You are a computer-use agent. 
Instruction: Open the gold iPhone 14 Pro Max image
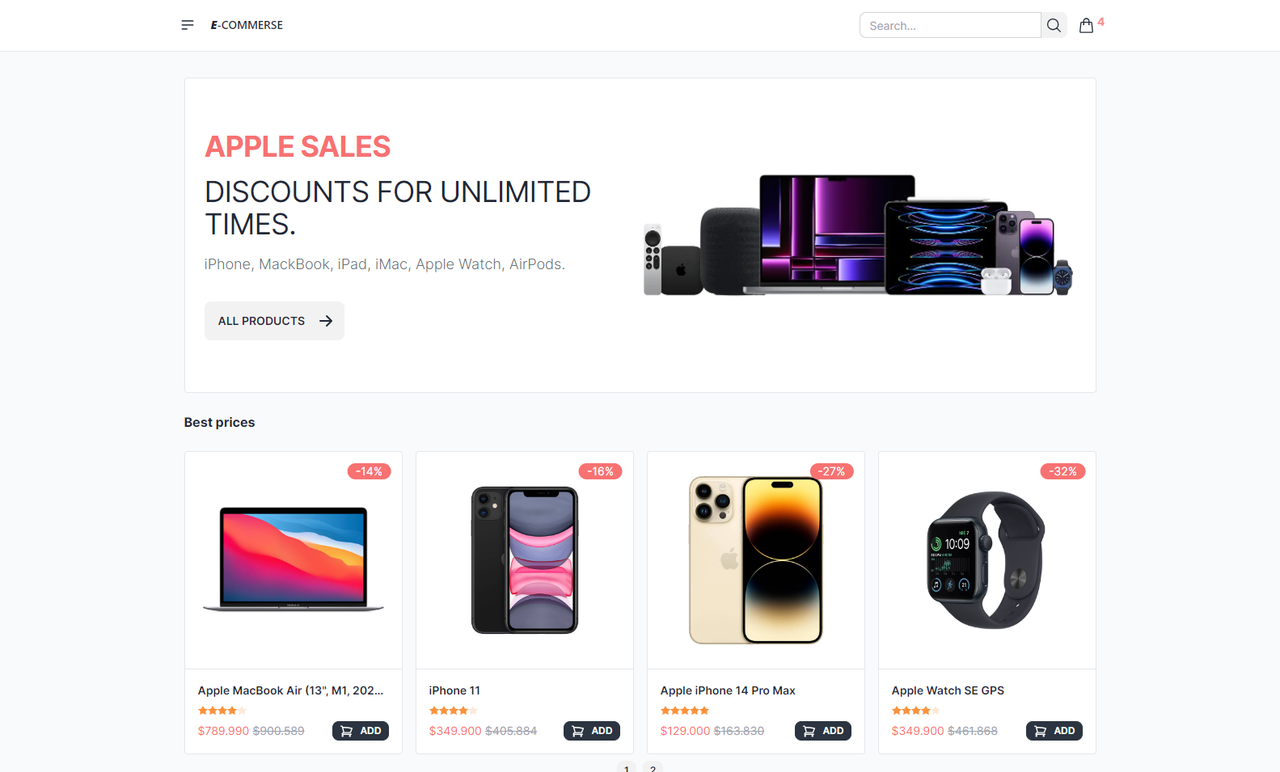point(756,560)
